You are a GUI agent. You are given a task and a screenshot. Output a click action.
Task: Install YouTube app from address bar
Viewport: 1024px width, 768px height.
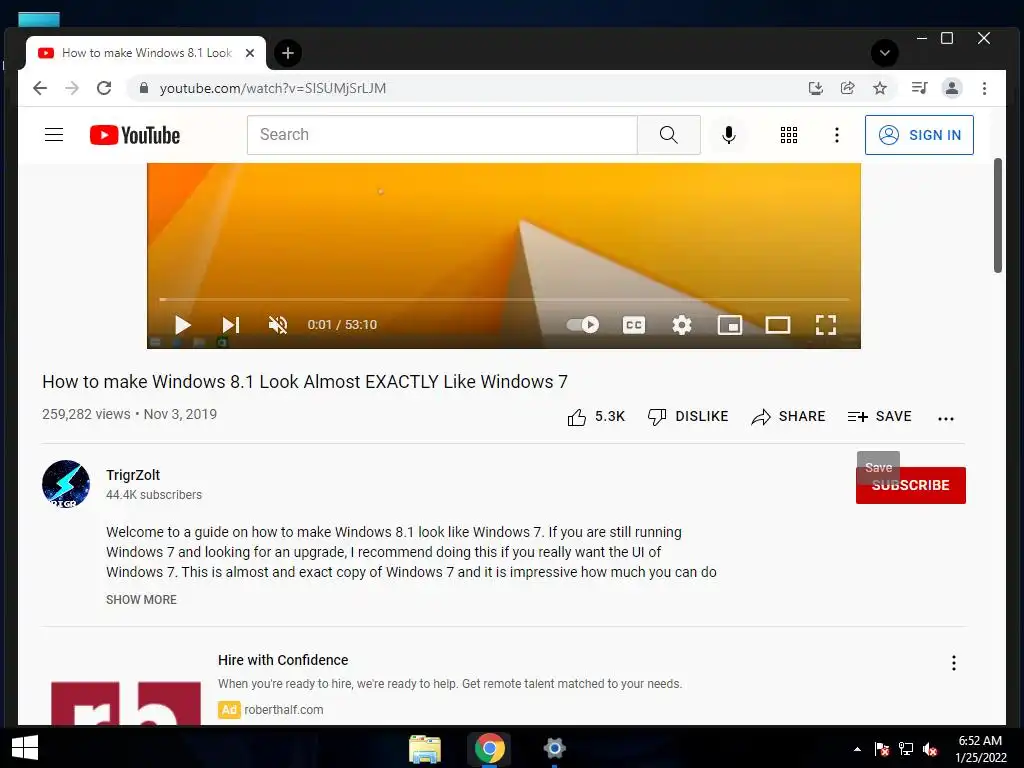[x=815, y=88]
